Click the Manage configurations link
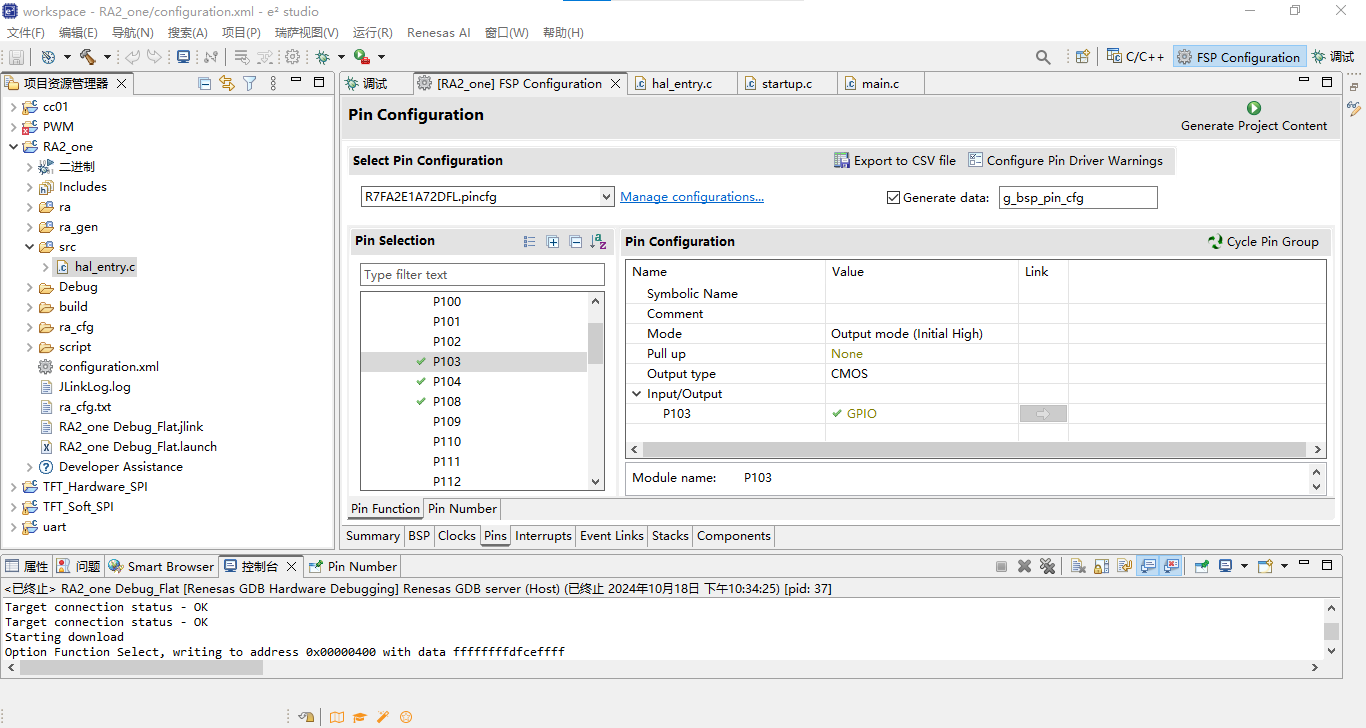 pyautogui.click(x=692, y=197)
